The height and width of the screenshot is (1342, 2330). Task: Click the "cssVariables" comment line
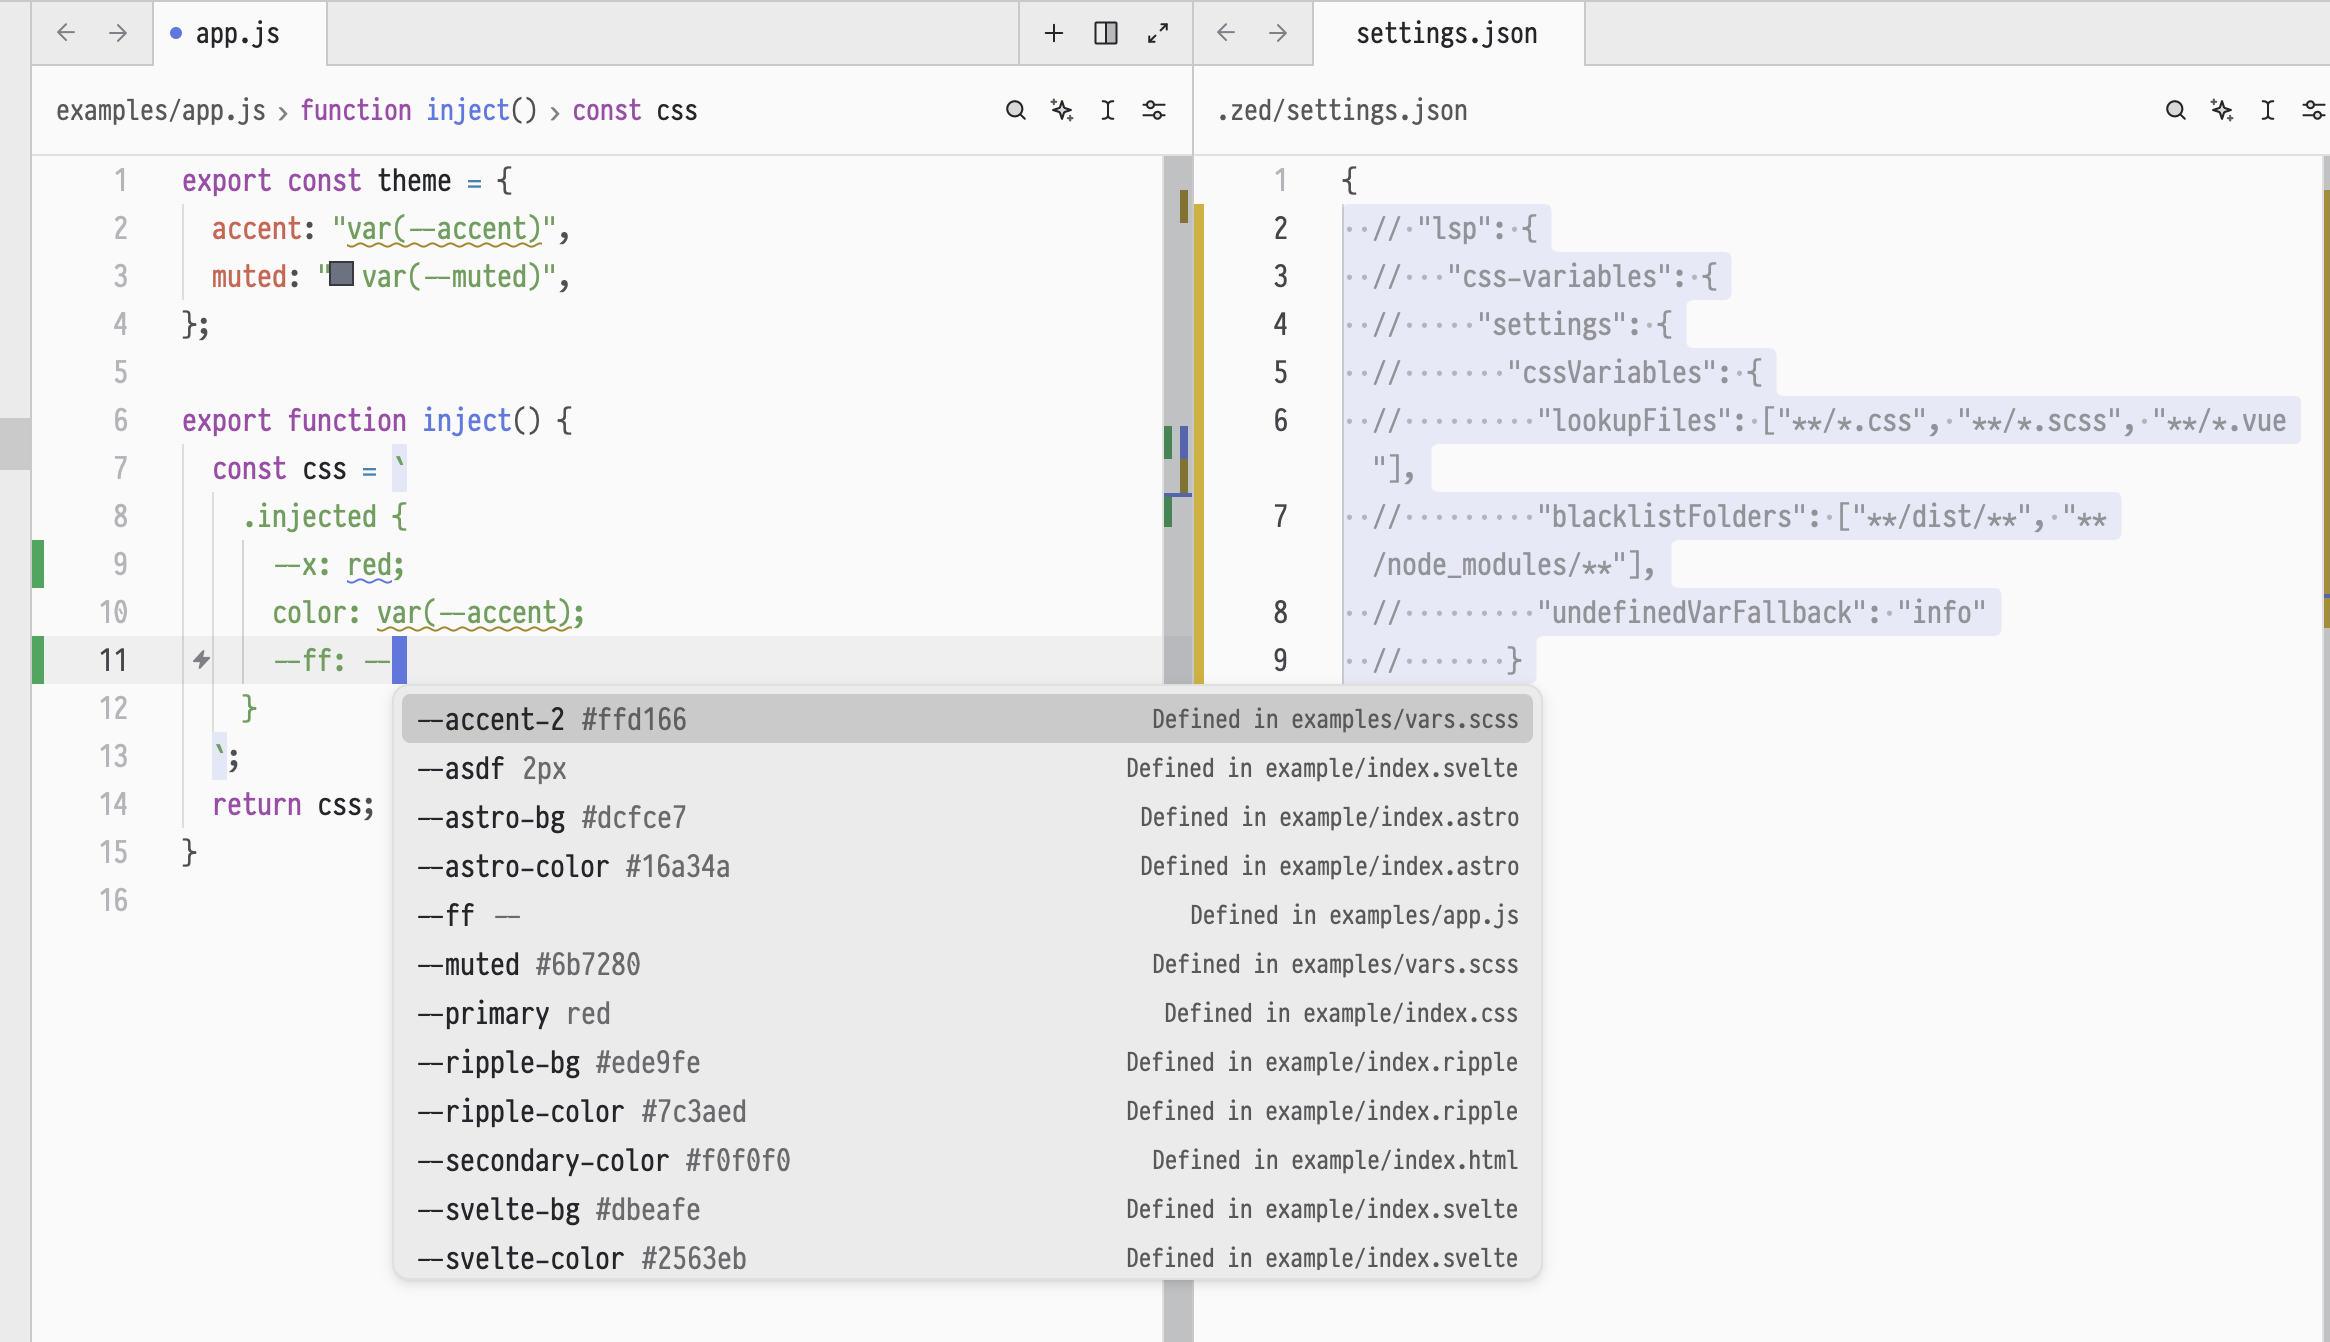1559,373
